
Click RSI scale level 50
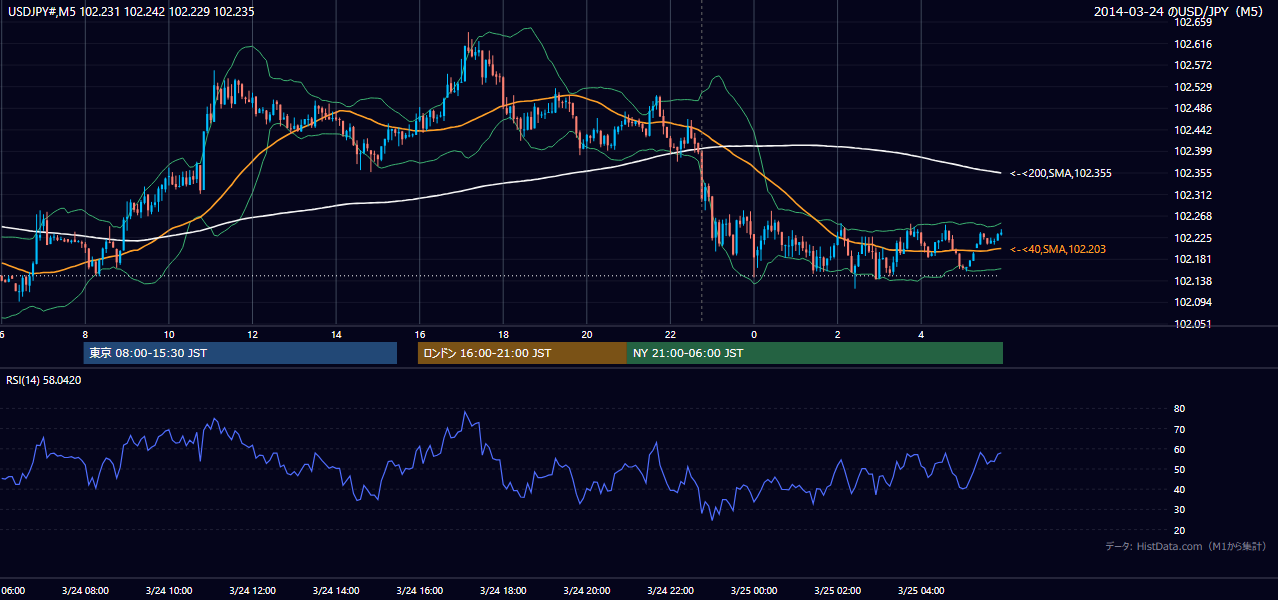[1180, 469]
